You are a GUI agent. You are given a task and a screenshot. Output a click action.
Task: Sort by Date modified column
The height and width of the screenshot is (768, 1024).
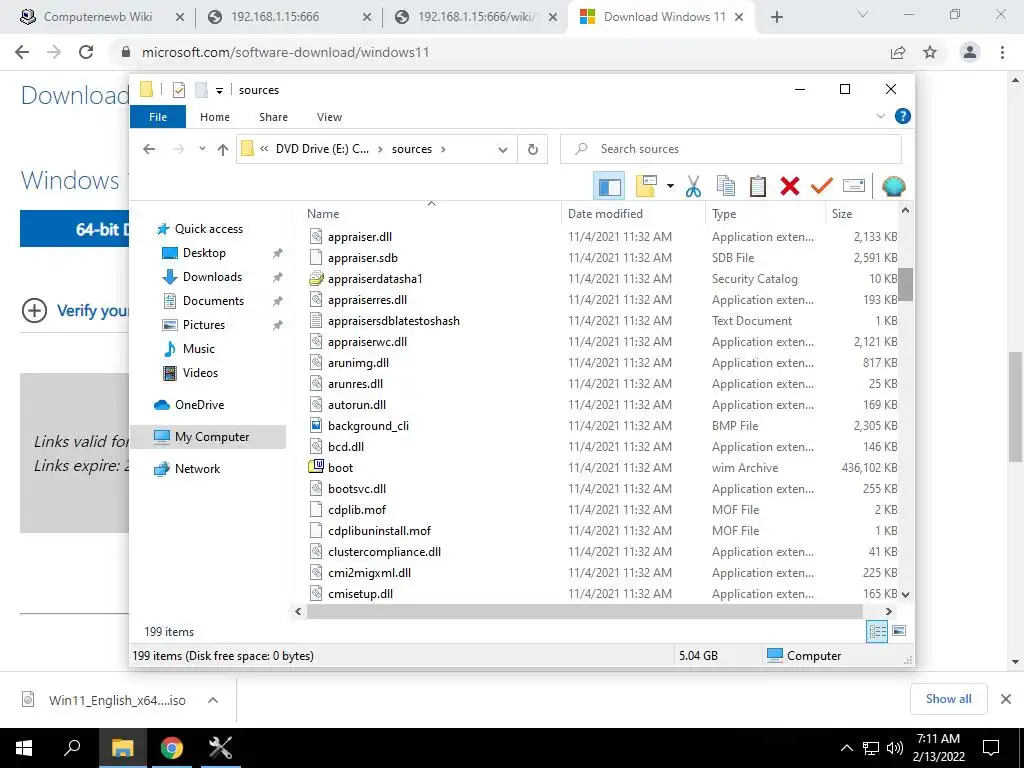[633, 214]
